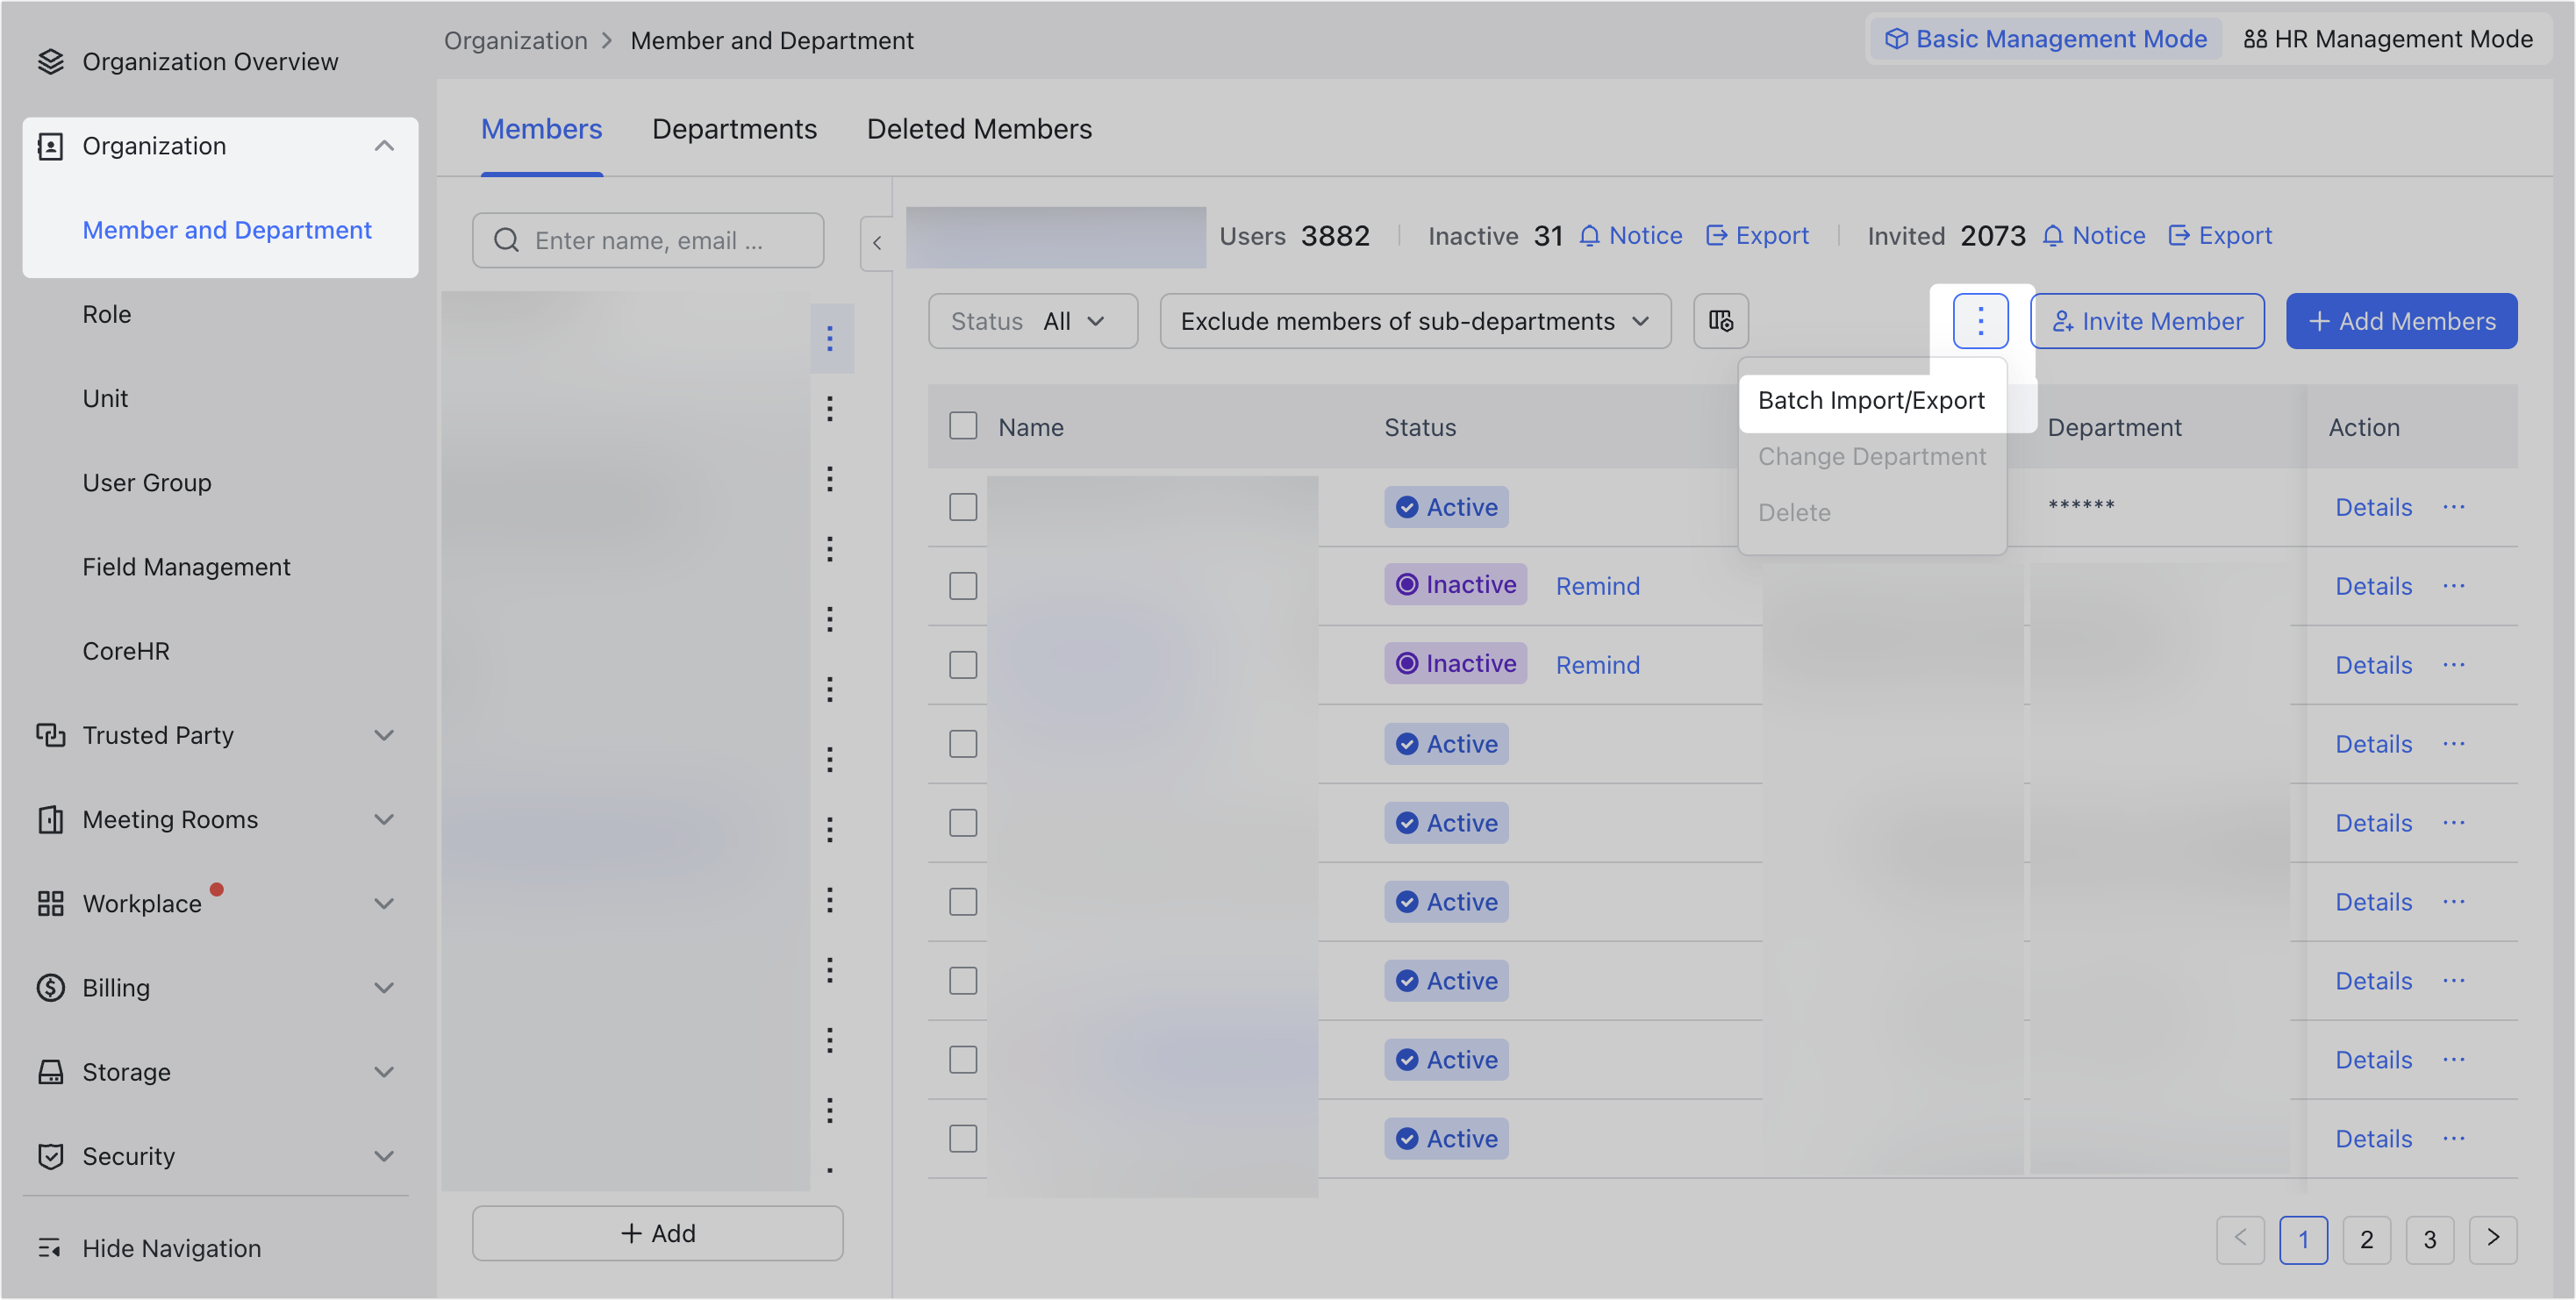The height and width of the screenshot is (1300, 2576).
Task: Check the checkbox for the first Active member
Action: pos(962,507)
